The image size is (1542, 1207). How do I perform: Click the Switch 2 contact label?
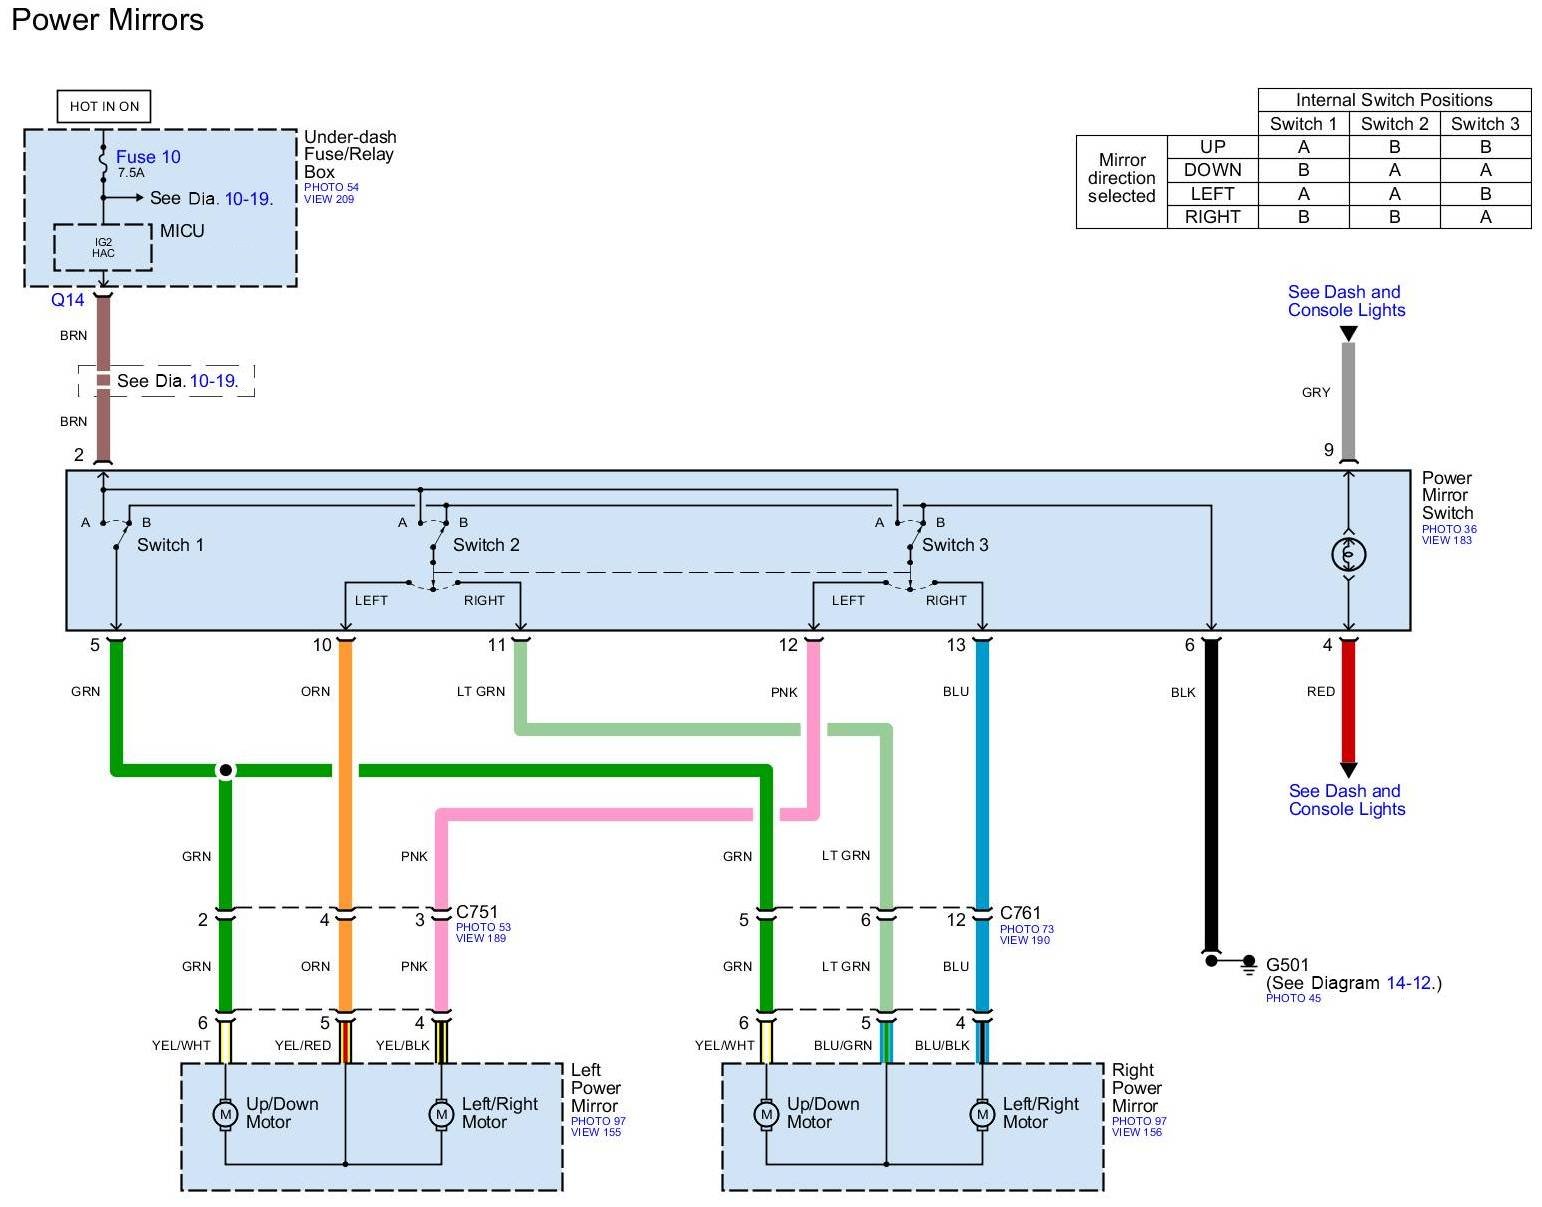point(486,545)
